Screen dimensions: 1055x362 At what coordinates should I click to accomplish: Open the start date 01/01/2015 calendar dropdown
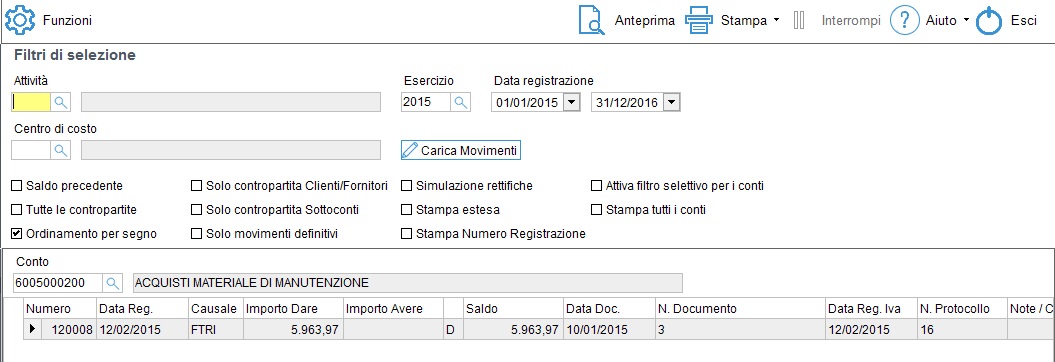(571, 102)
